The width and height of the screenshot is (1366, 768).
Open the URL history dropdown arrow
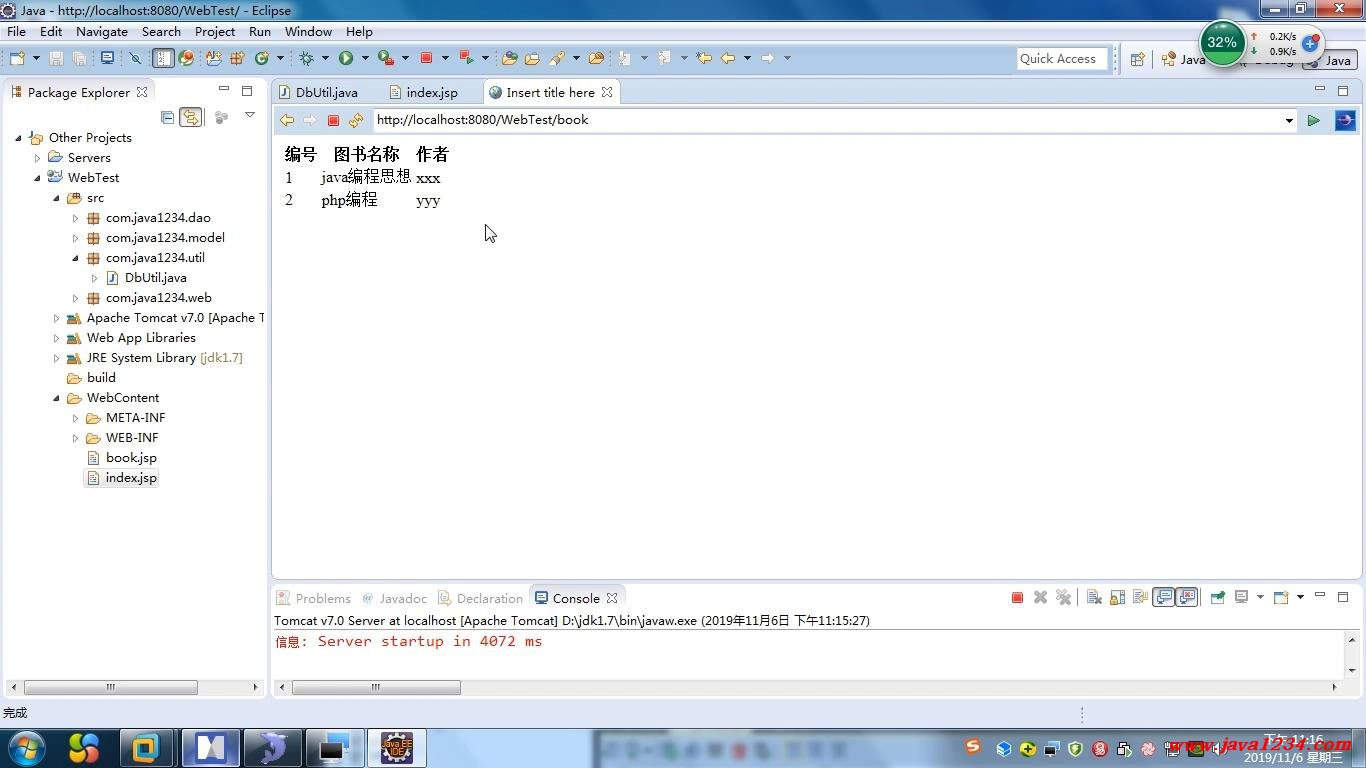1289,120
